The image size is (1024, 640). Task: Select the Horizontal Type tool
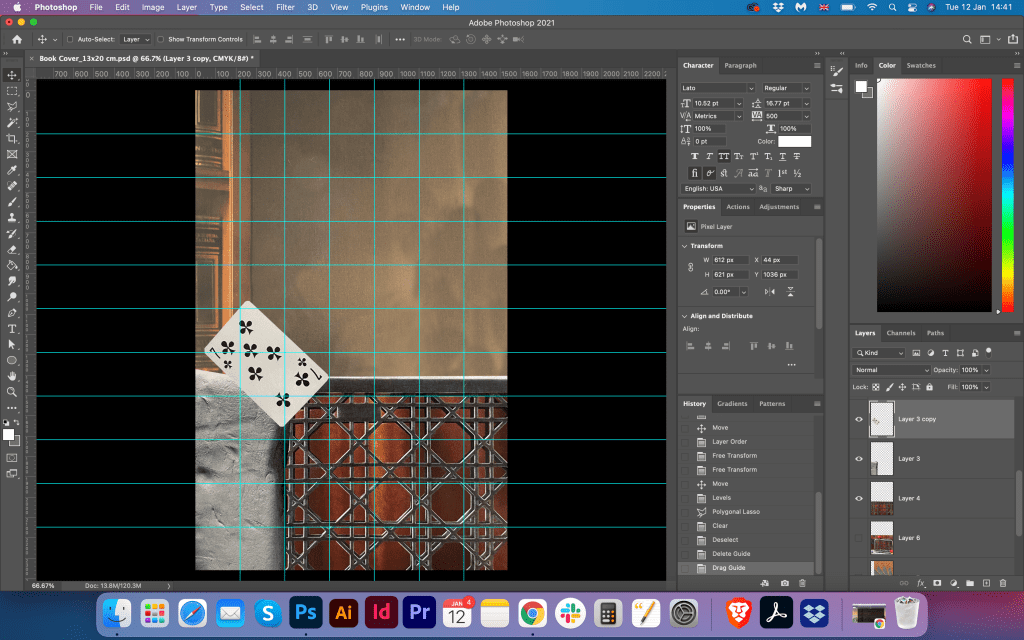12,328
